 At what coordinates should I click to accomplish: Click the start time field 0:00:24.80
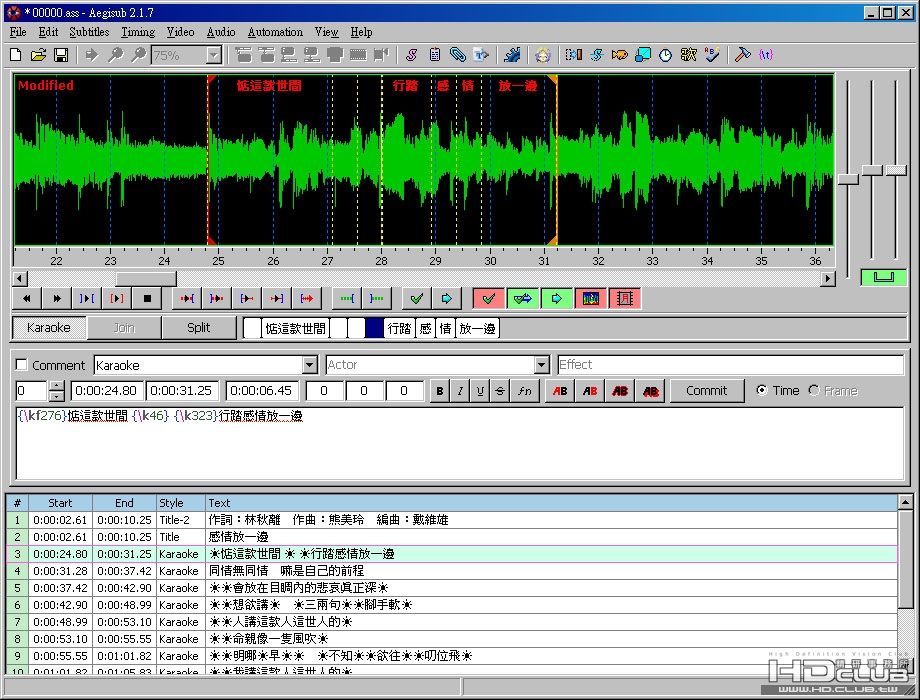point(106,391)
